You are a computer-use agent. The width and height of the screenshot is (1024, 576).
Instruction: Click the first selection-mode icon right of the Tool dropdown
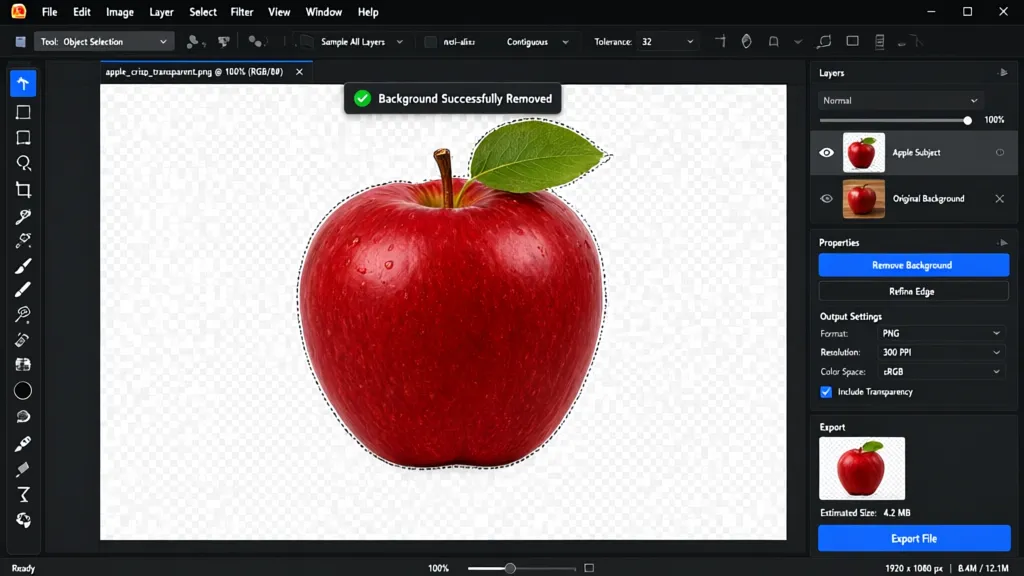193,42
